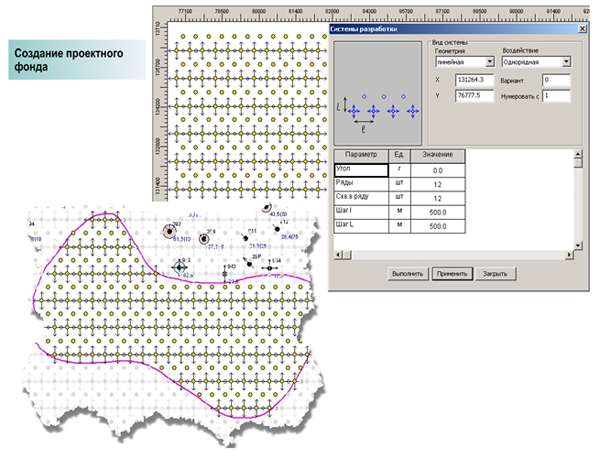Select the cyan-circled well 912 symbol

pyautogui.click(x=179, y=267)
